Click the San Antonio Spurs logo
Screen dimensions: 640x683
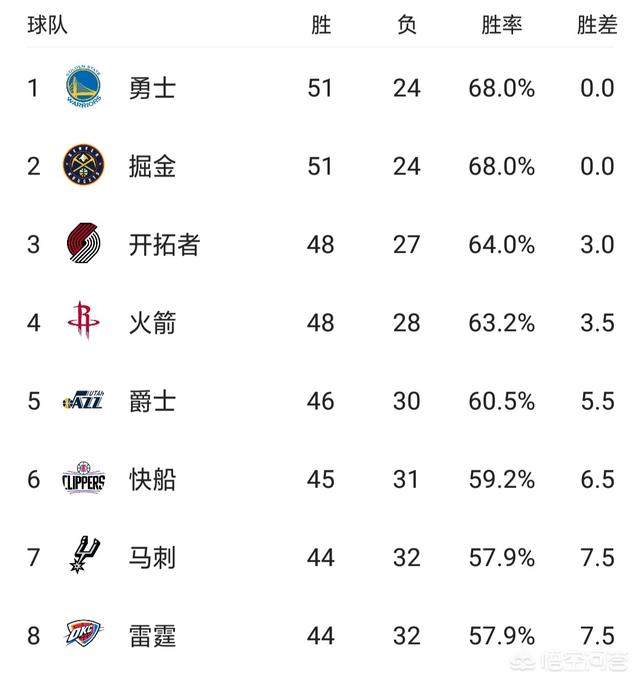(85, 555)
